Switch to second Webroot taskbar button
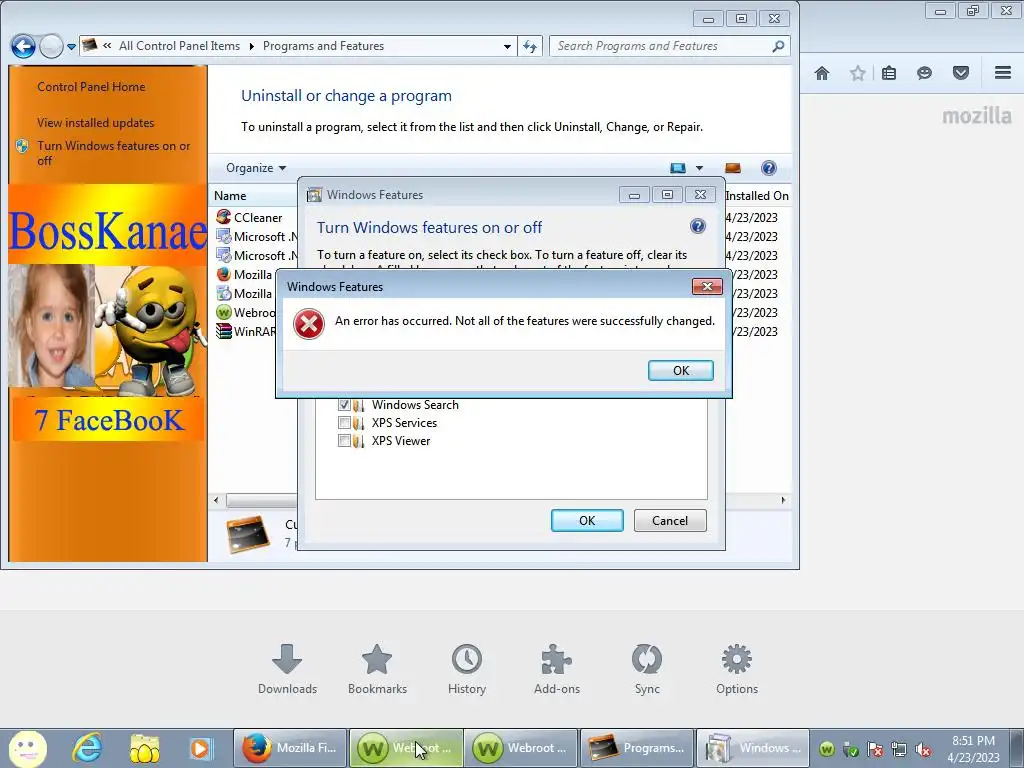The width and height of the screenshot is (1024, 768). click(520, 748)
